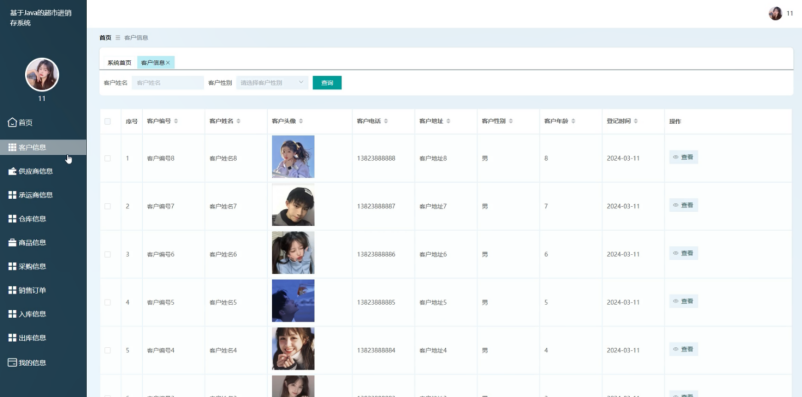Check the checkbox for row 客户编号4

(x=107, y=350)
